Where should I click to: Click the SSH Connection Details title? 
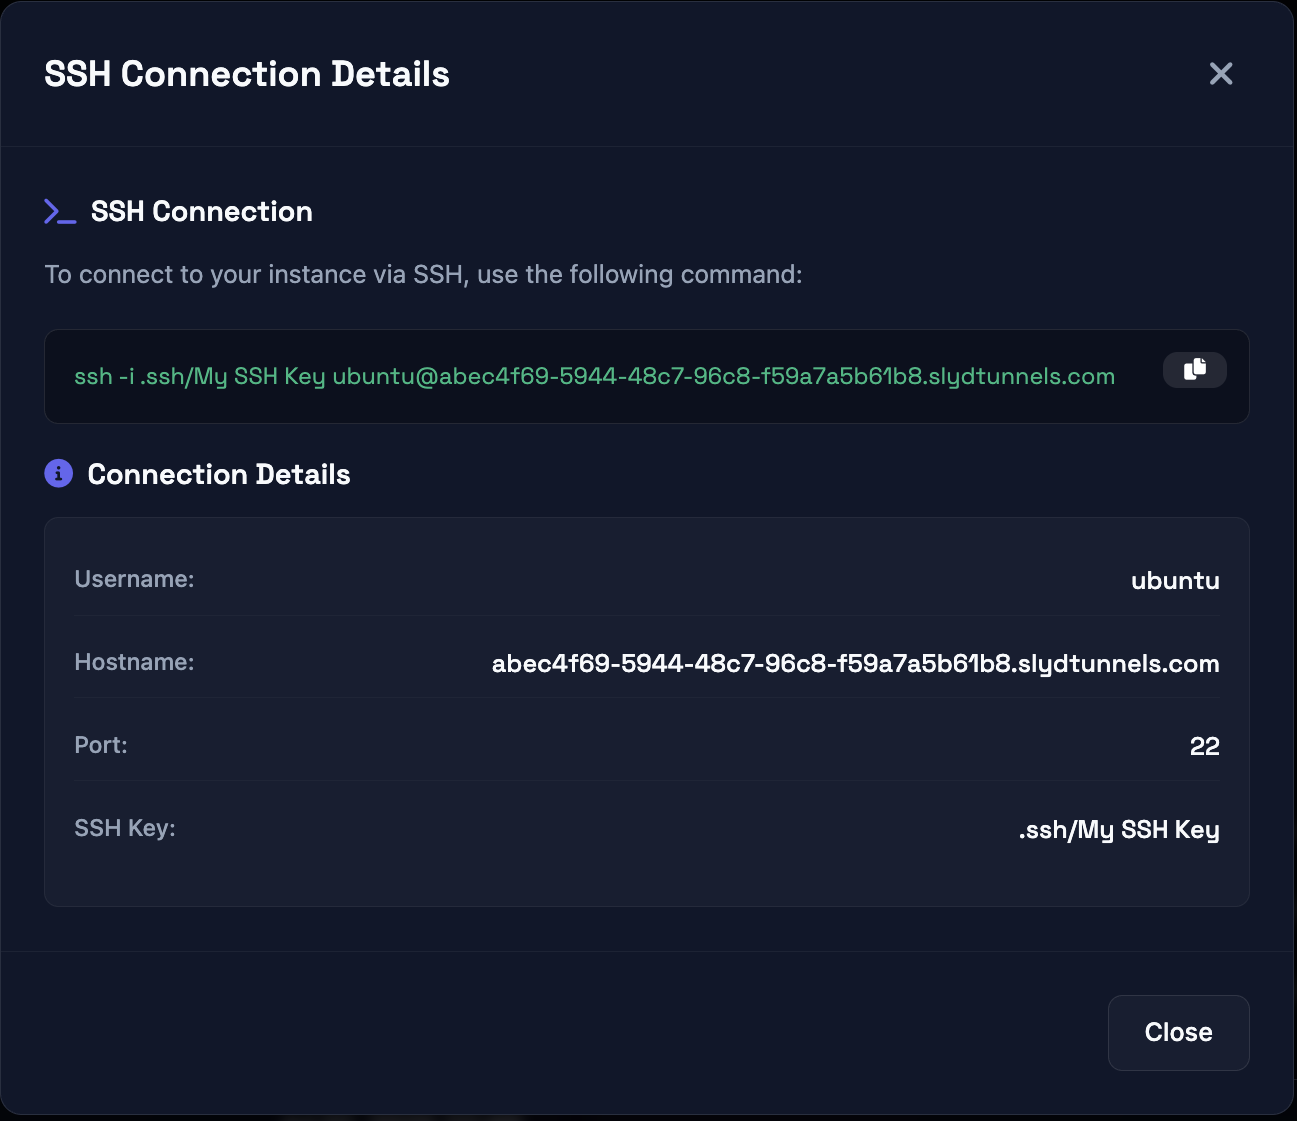click(246, 73)
